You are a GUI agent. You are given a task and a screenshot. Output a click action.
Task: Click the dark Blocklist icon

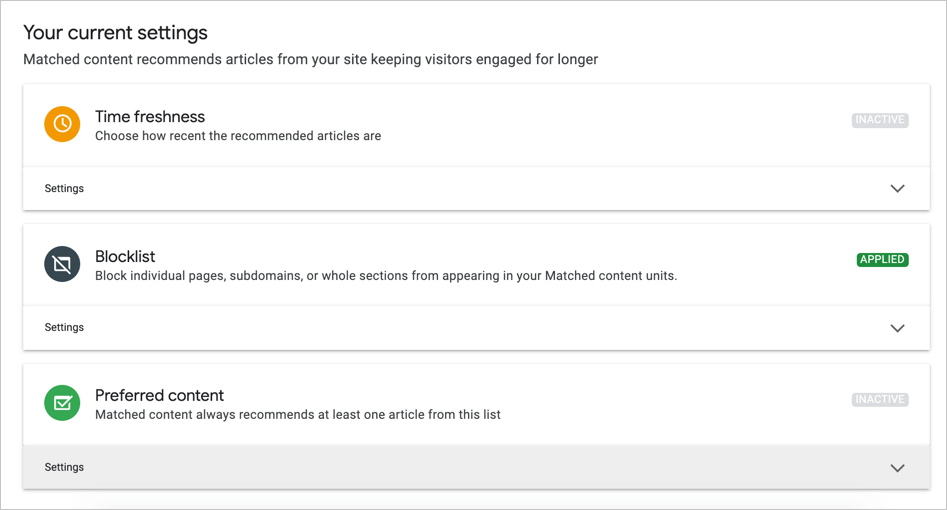(62, 264)
